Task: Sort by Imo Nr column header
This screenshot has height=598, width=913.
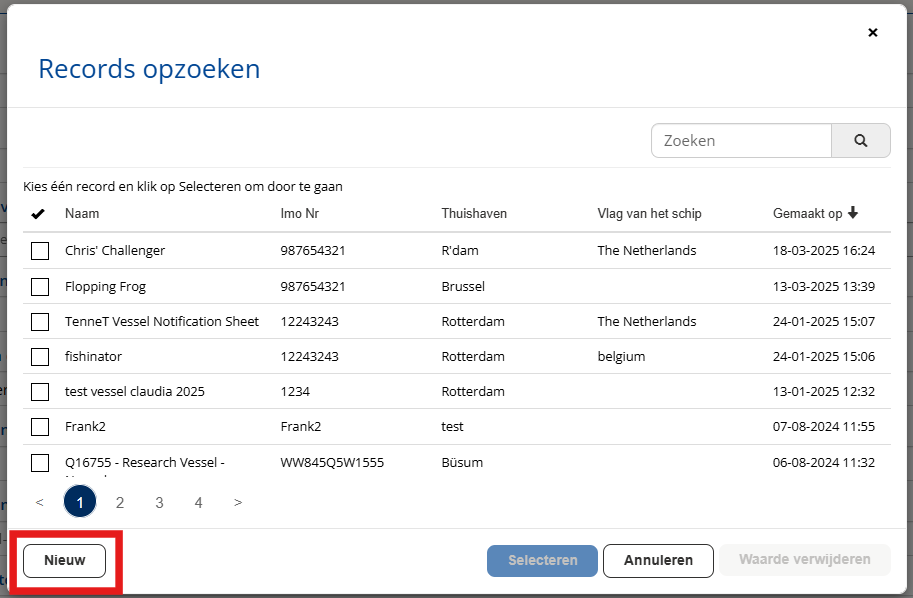Action: (x=301, y=214)
